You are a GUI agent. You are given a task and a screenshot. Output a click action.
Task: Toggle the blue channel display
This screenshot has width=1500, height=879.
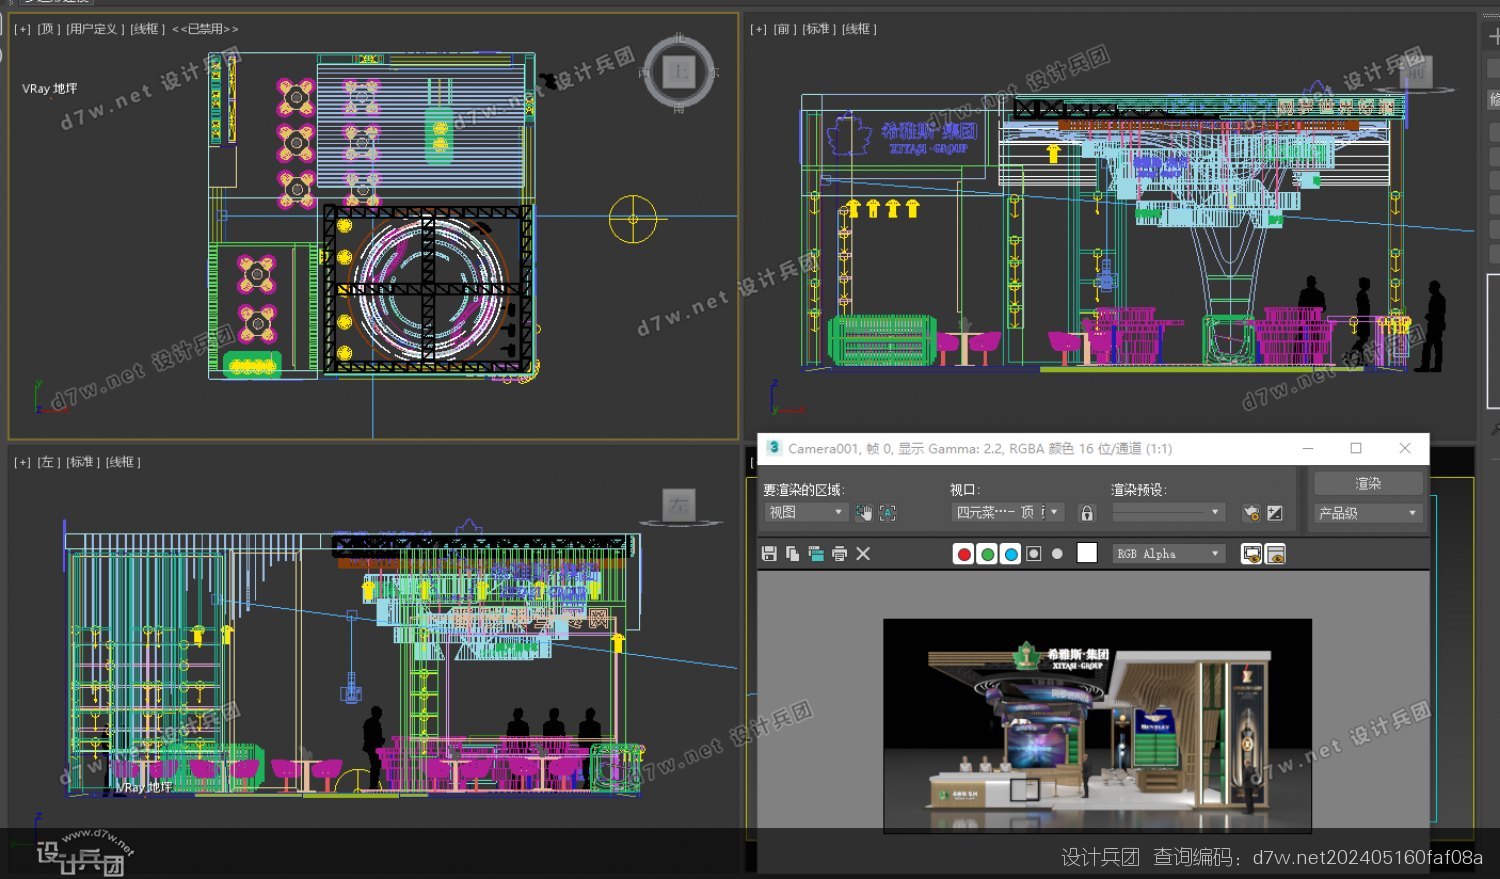(1011, 554)
